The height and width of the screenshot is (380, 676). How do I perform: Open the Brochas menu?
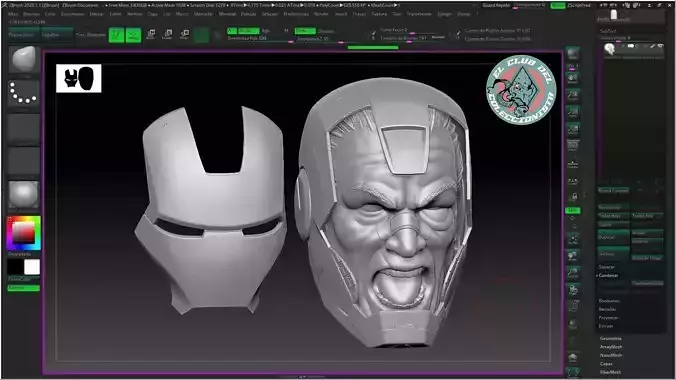pyautogui.click(x=31, y=14)
